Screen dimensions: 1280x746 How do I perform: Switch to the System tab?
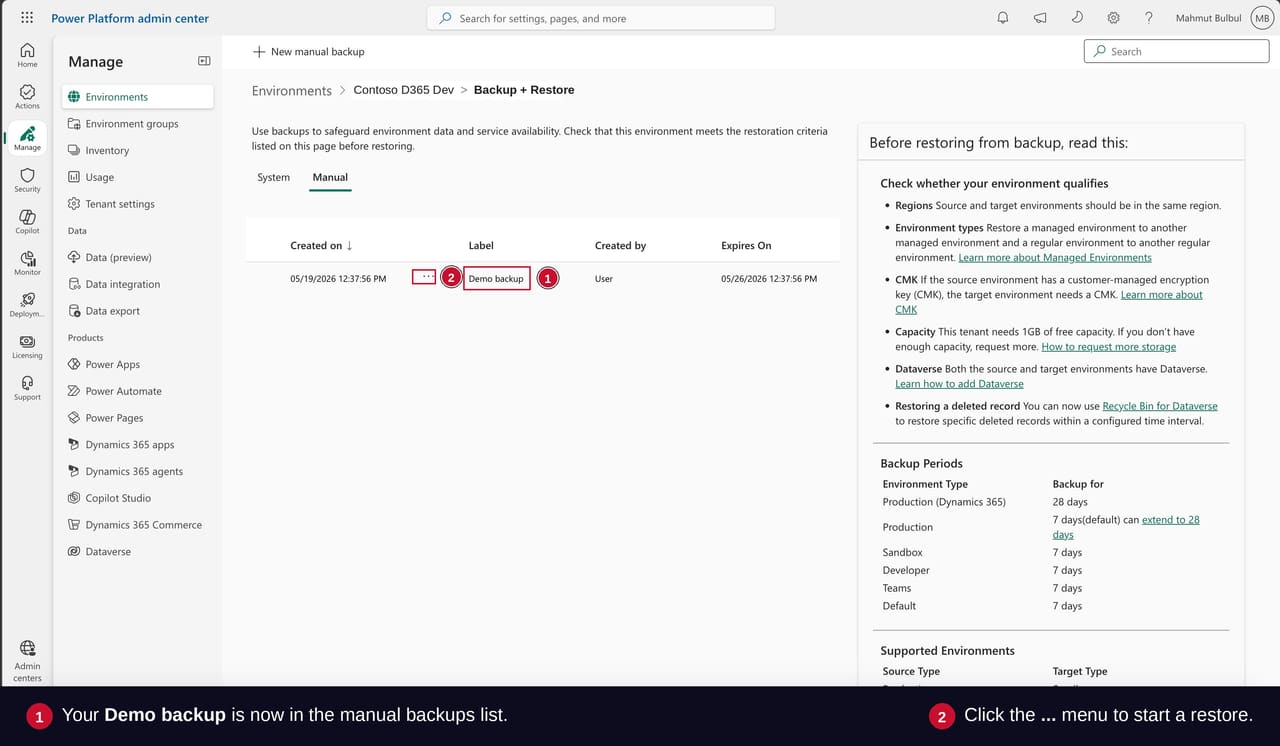point(273,177)
